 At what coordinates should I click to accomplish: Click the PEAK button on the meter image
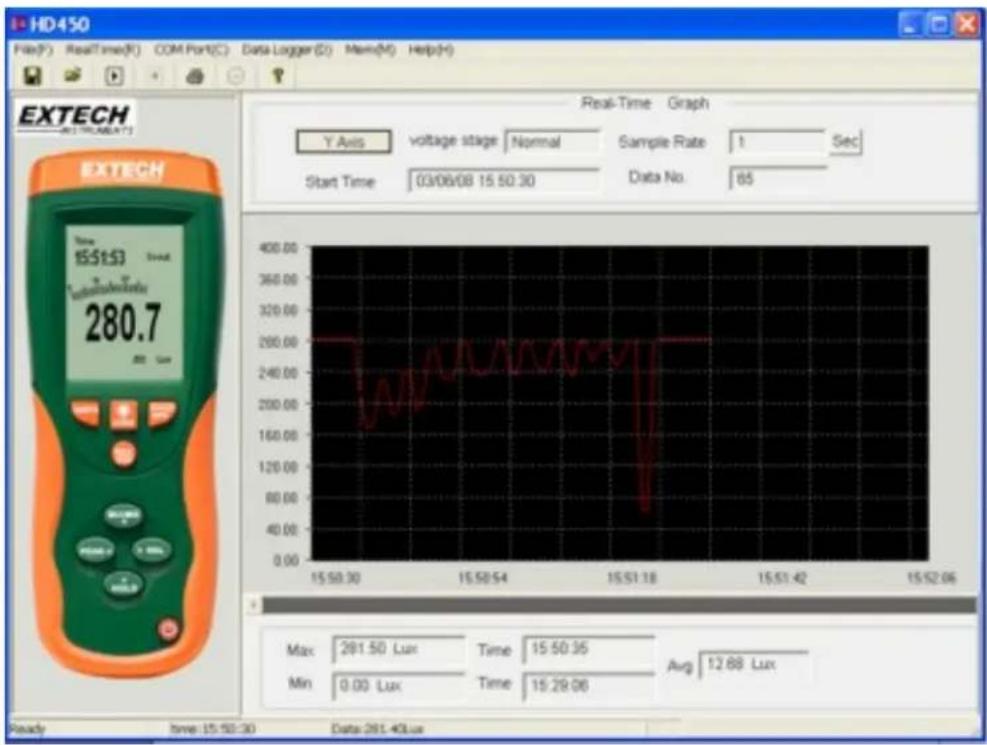coord(96,551)
